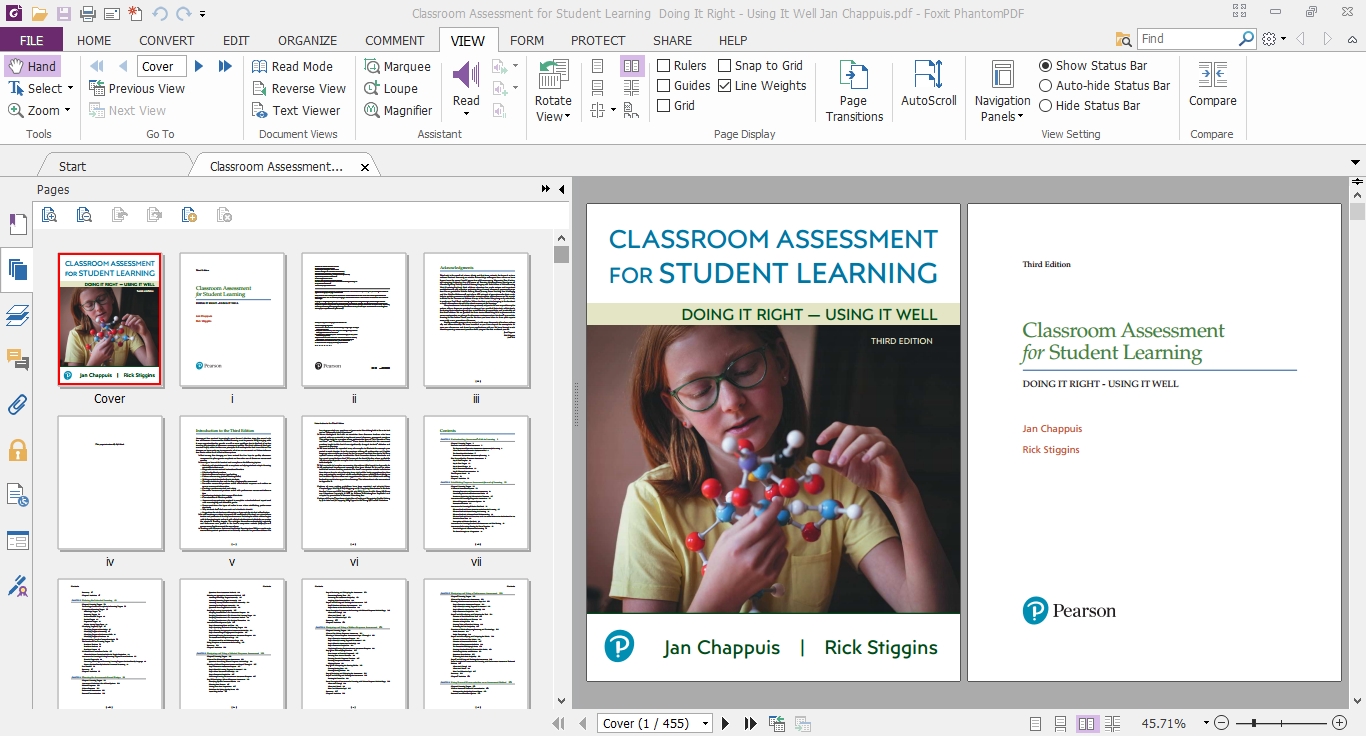Click the Reverse View button
Image resolution: width=1366 pixels, height=736 pixels.
tap(299, 88)
